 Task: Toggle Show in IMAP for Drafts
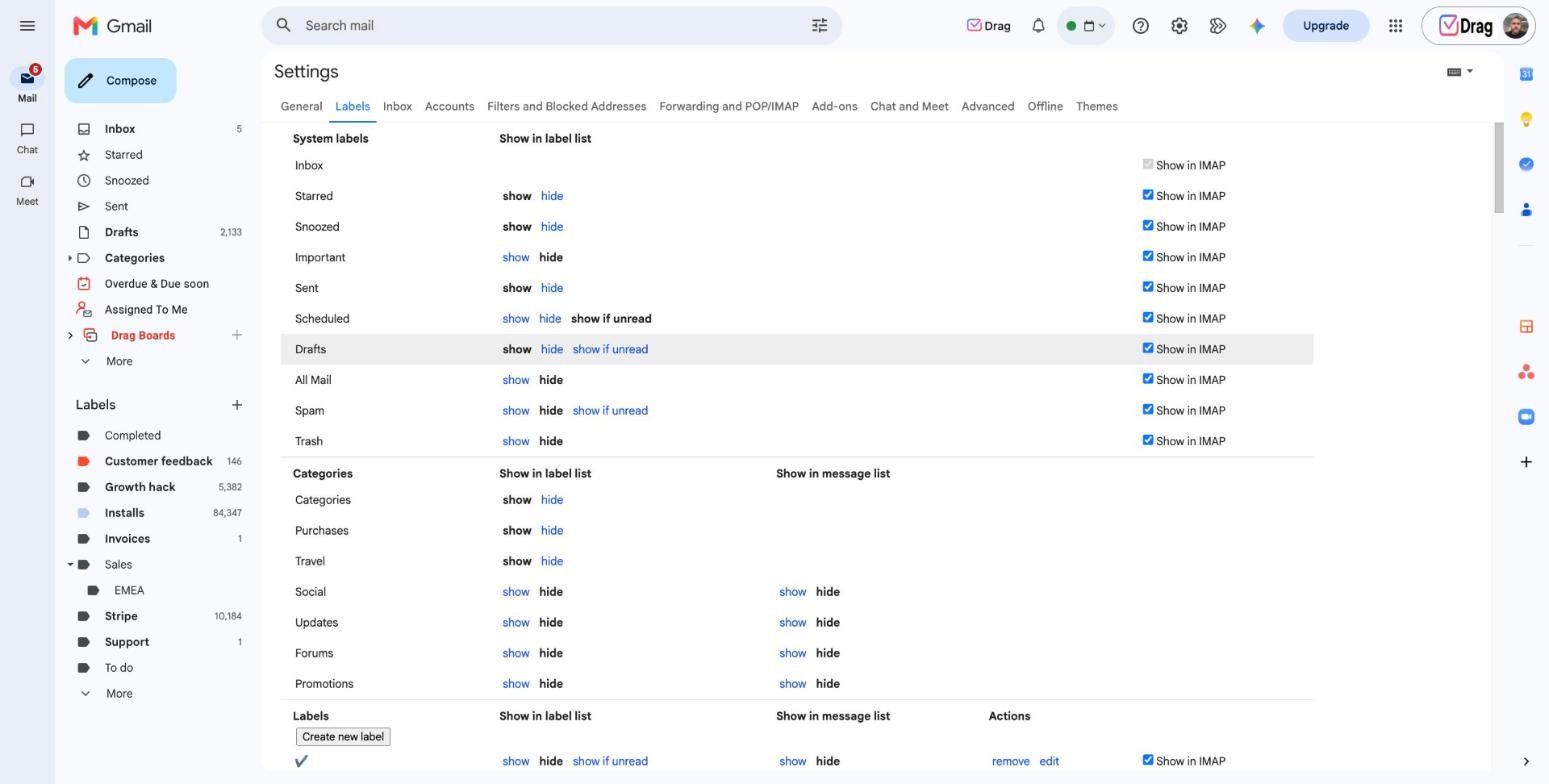coord(1148,349)
